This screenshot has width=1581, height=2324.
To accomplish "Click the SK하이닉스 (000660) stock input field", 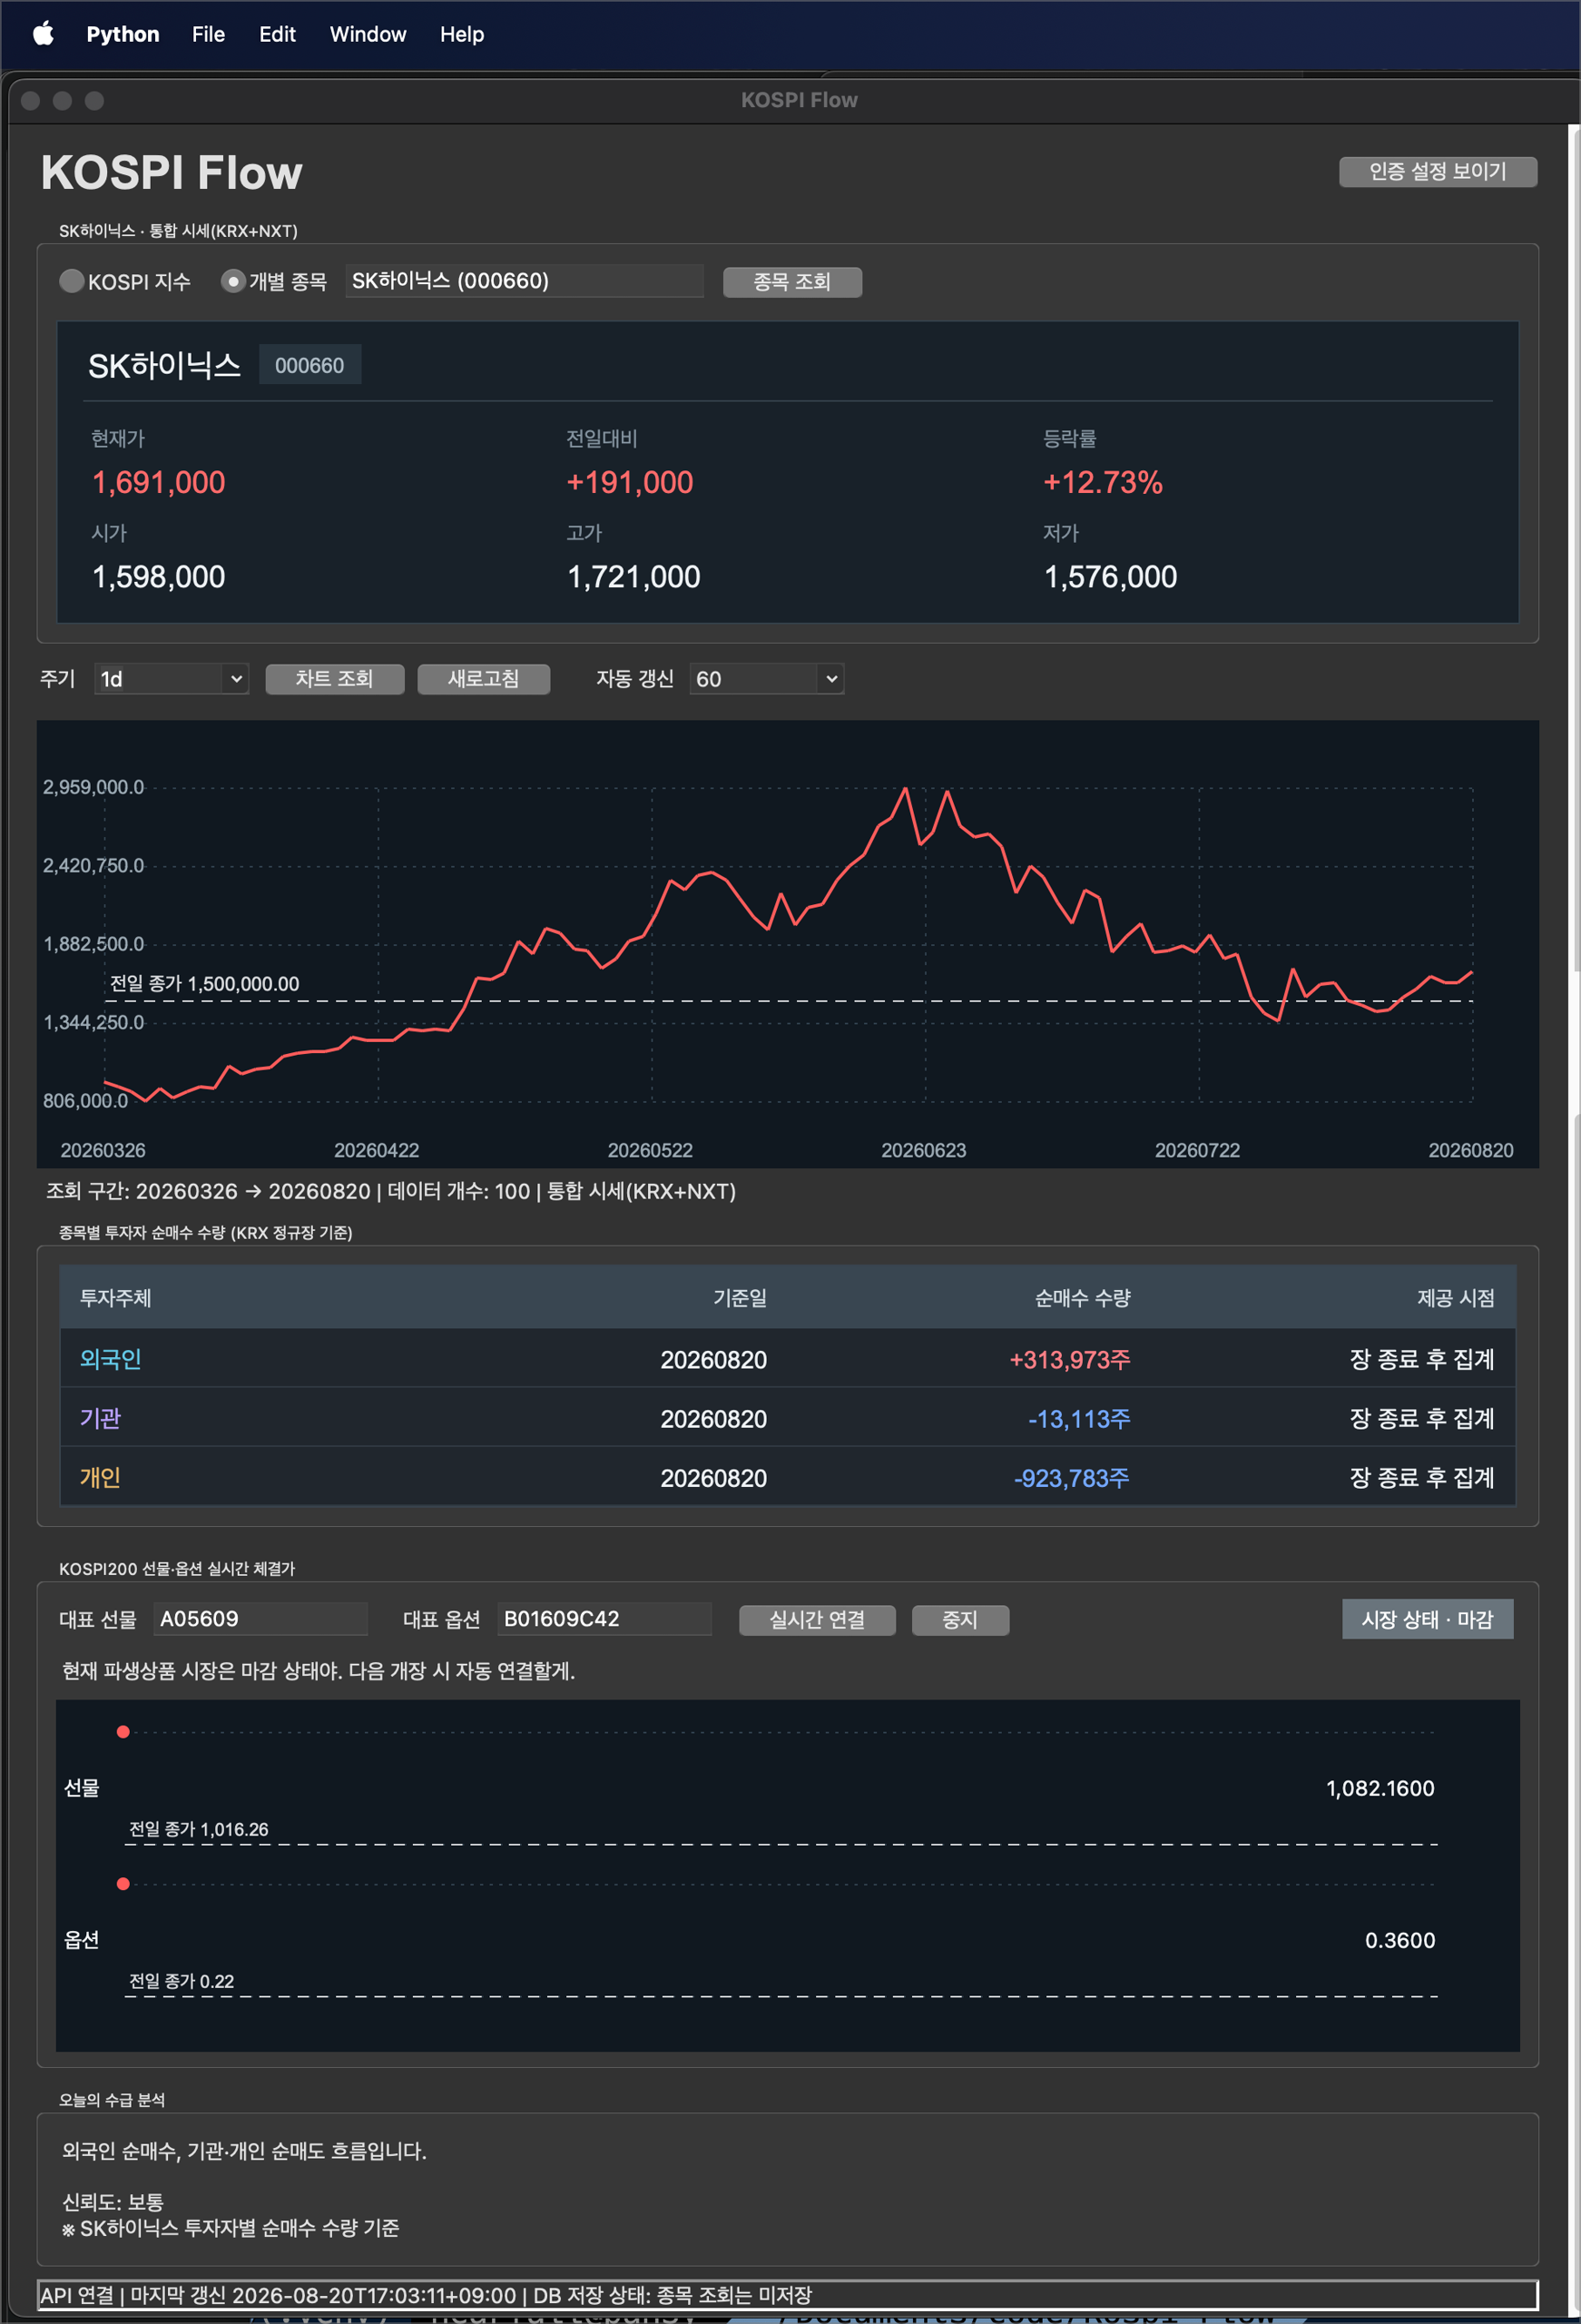I will tap(524, 281).
